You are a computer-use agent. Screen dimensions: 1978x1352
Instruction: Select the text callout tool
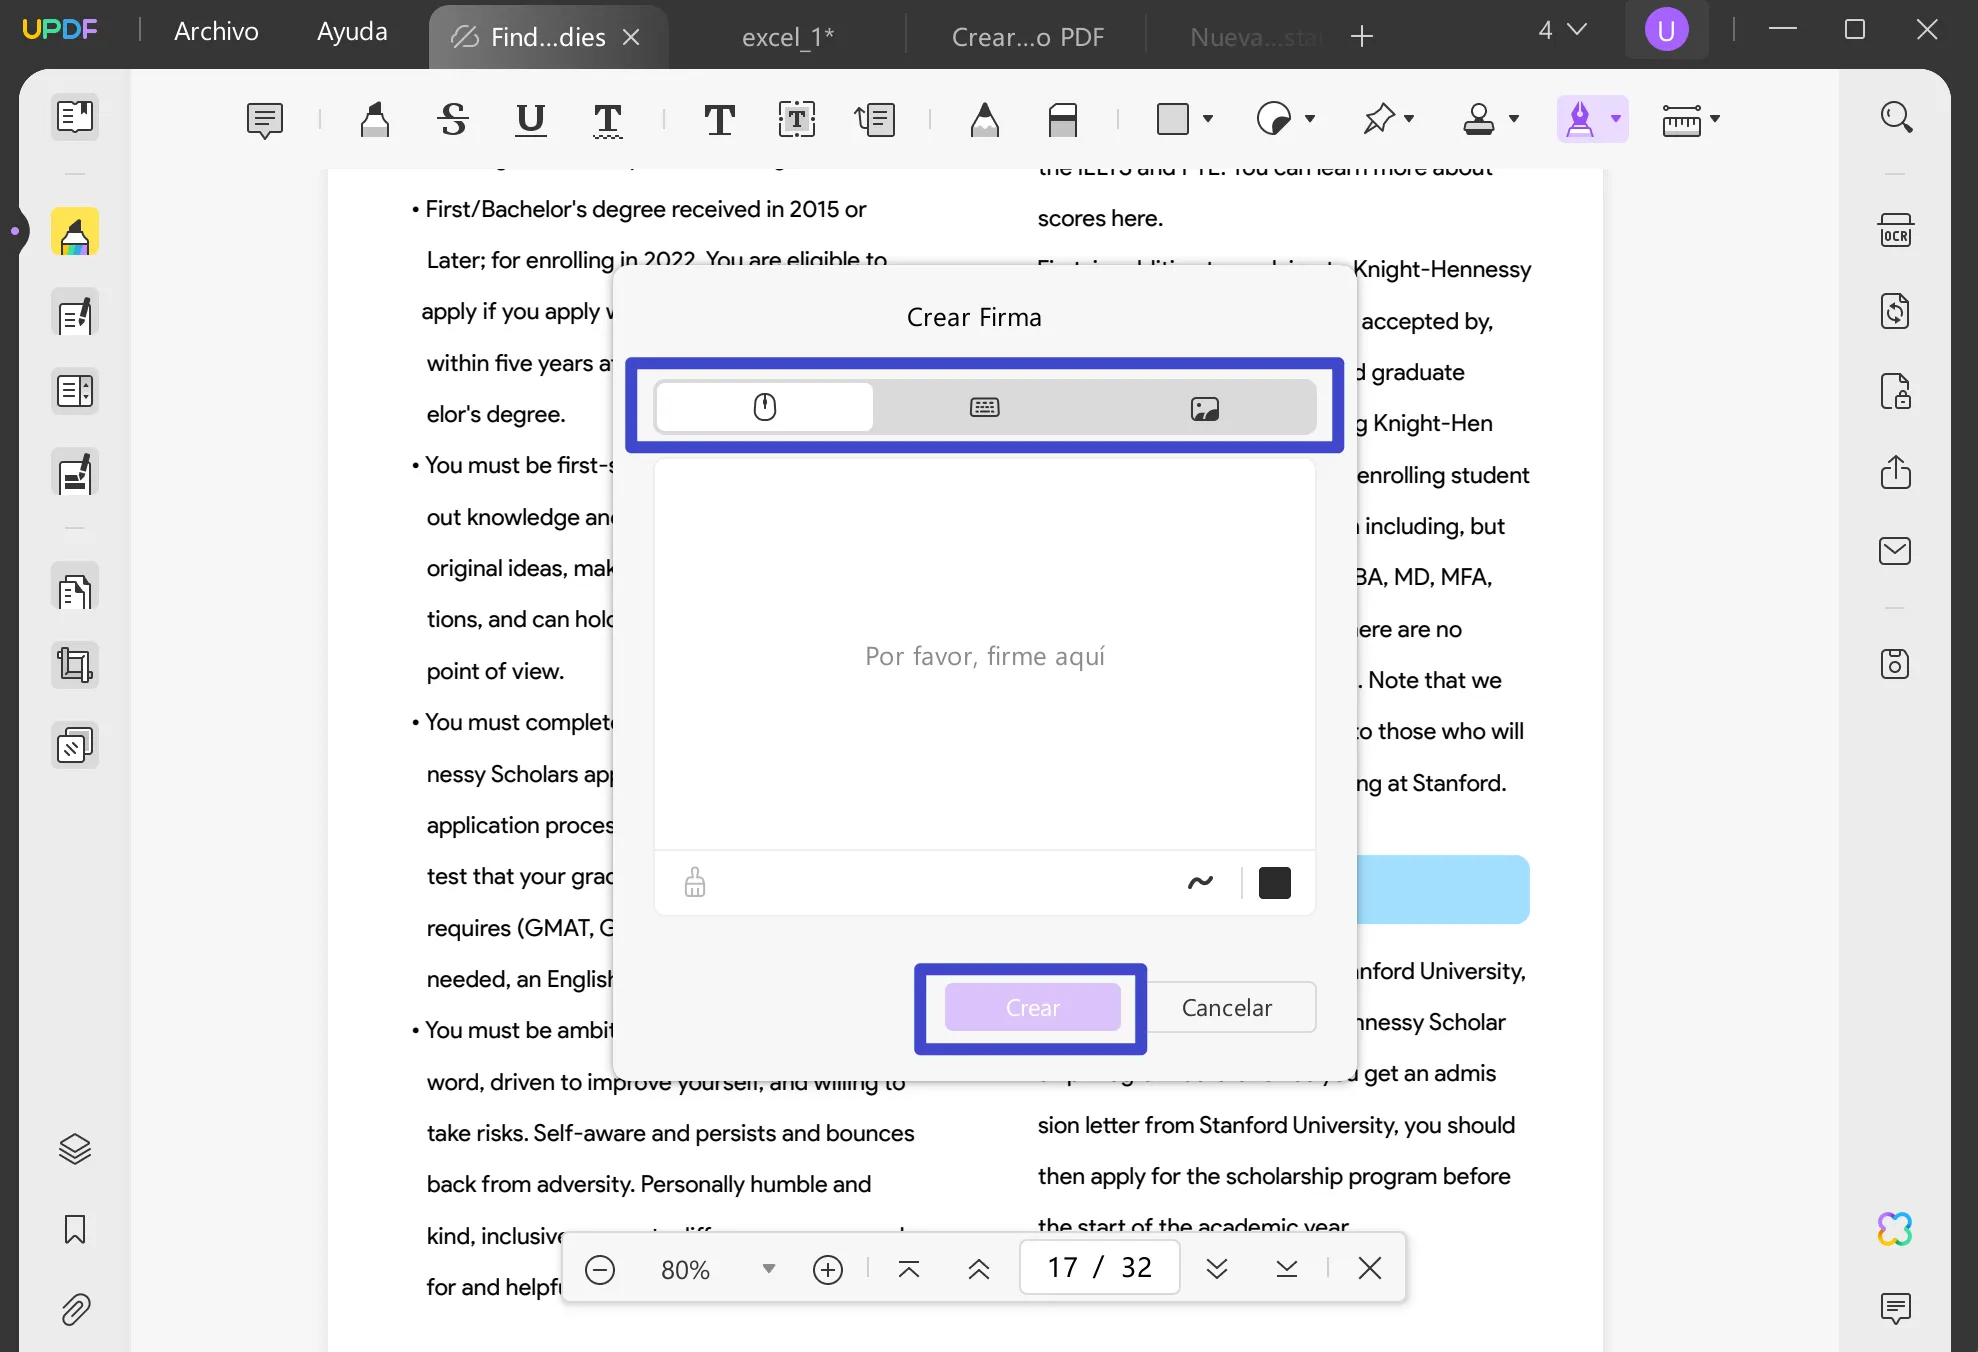875,120
